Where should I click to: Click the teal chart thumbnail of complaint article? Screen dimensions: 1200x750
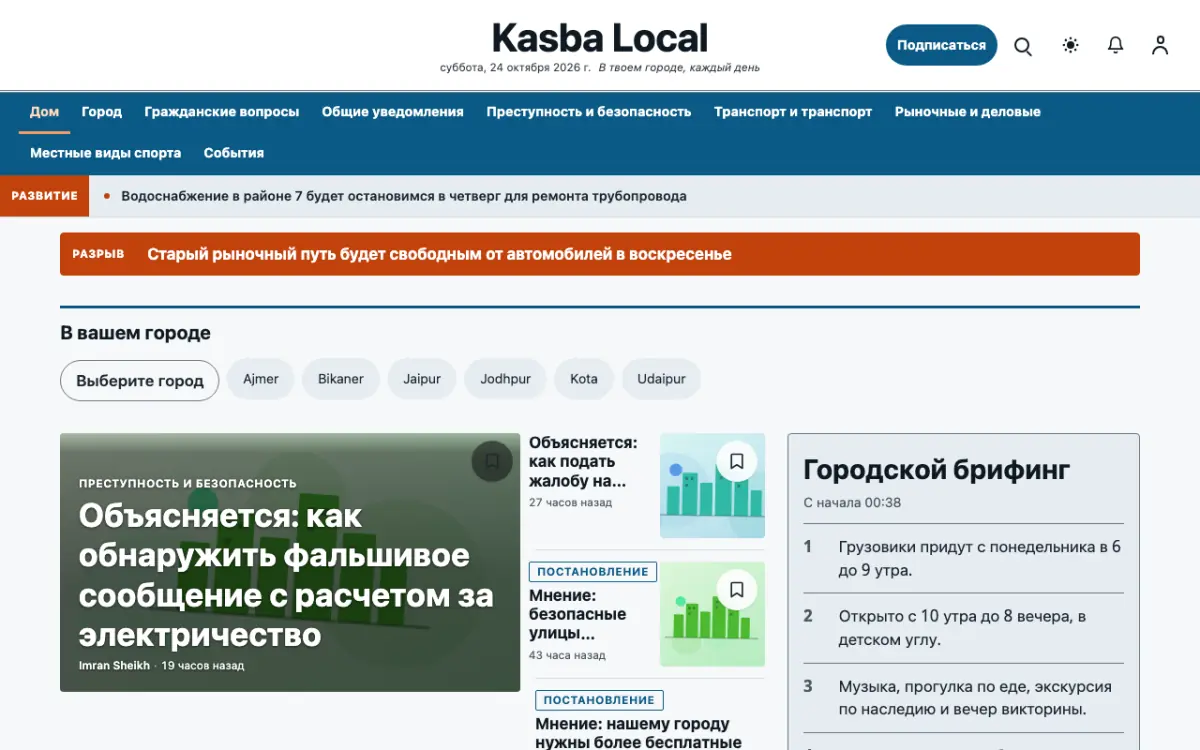pos(712,486)
